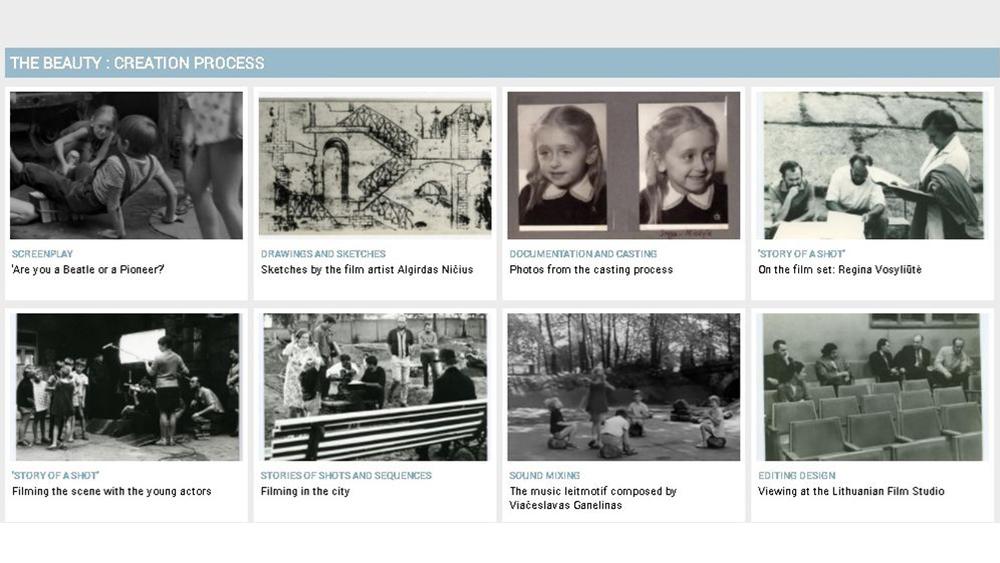Click 'Filming in the city' caption
This screenshot has height=563, width=1000.
(305, 491)
